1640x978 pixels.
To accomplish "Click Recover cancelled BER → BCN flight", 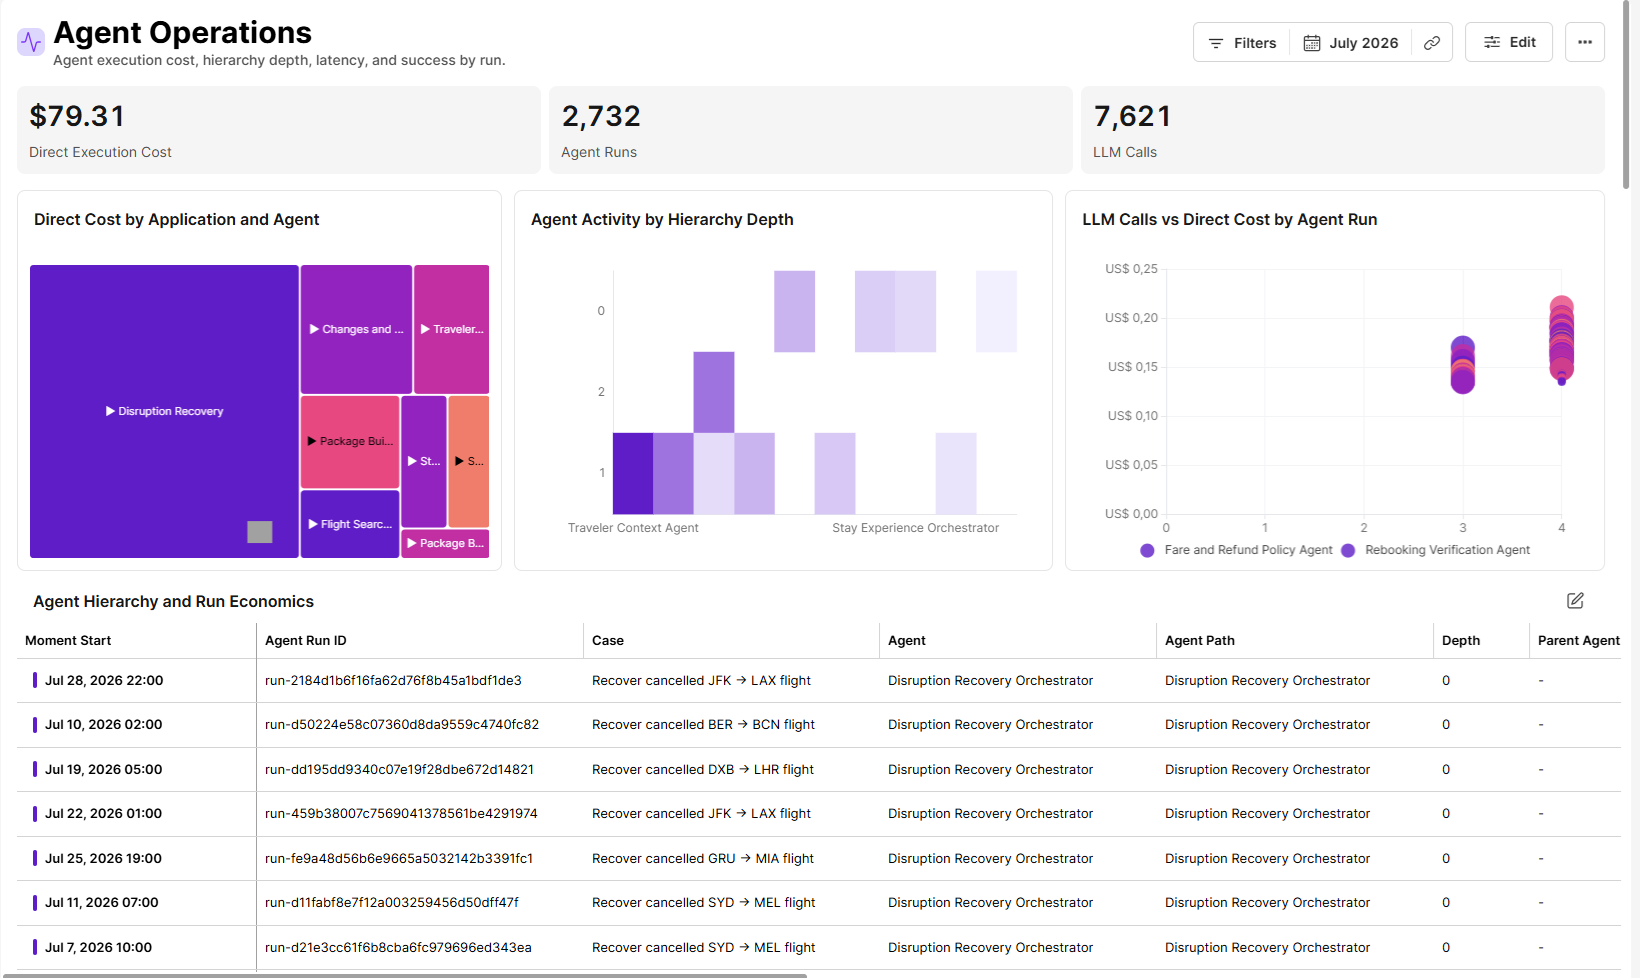I will (703, 724).
